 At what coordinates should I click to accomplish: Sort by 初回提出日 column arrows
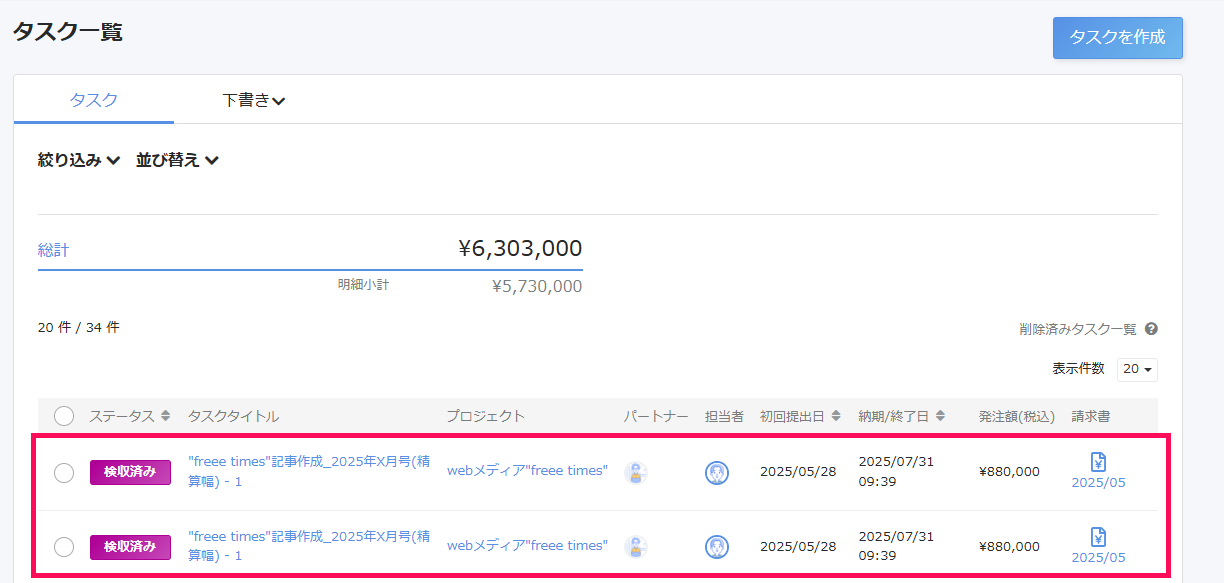[836, 416]
